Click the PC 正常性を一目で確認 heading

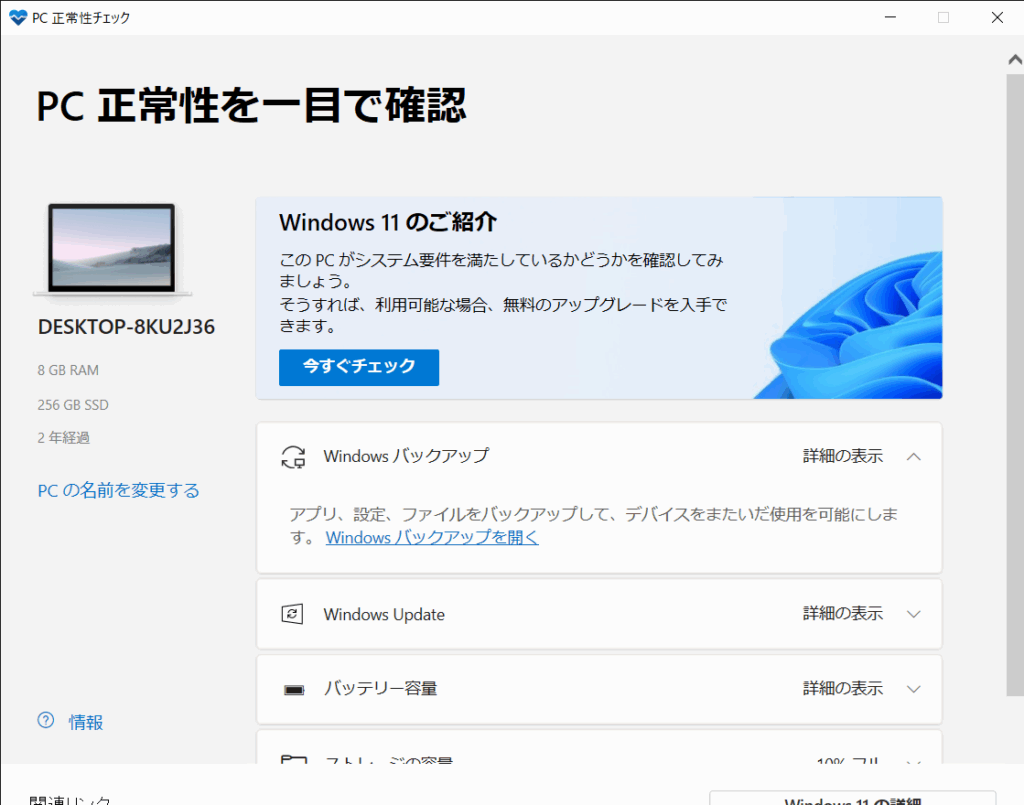(251, 106)
